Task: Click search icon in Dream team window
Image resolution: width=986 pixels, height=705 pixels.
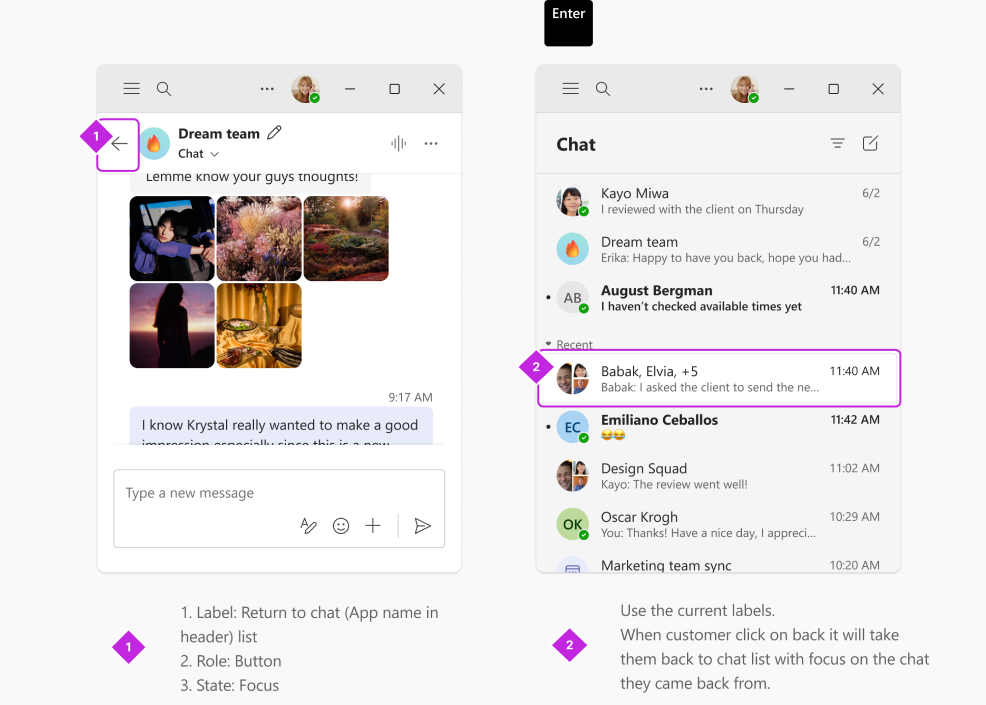Action: point(164,89)
